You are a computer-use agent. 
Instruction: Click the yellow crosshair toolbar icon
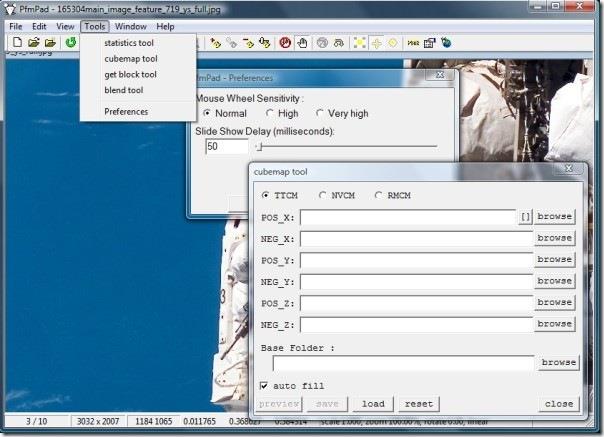[x=374, y=43]
